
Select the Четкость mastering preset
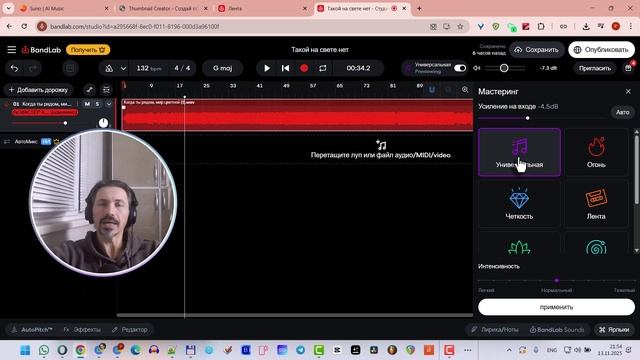point(519,204)
